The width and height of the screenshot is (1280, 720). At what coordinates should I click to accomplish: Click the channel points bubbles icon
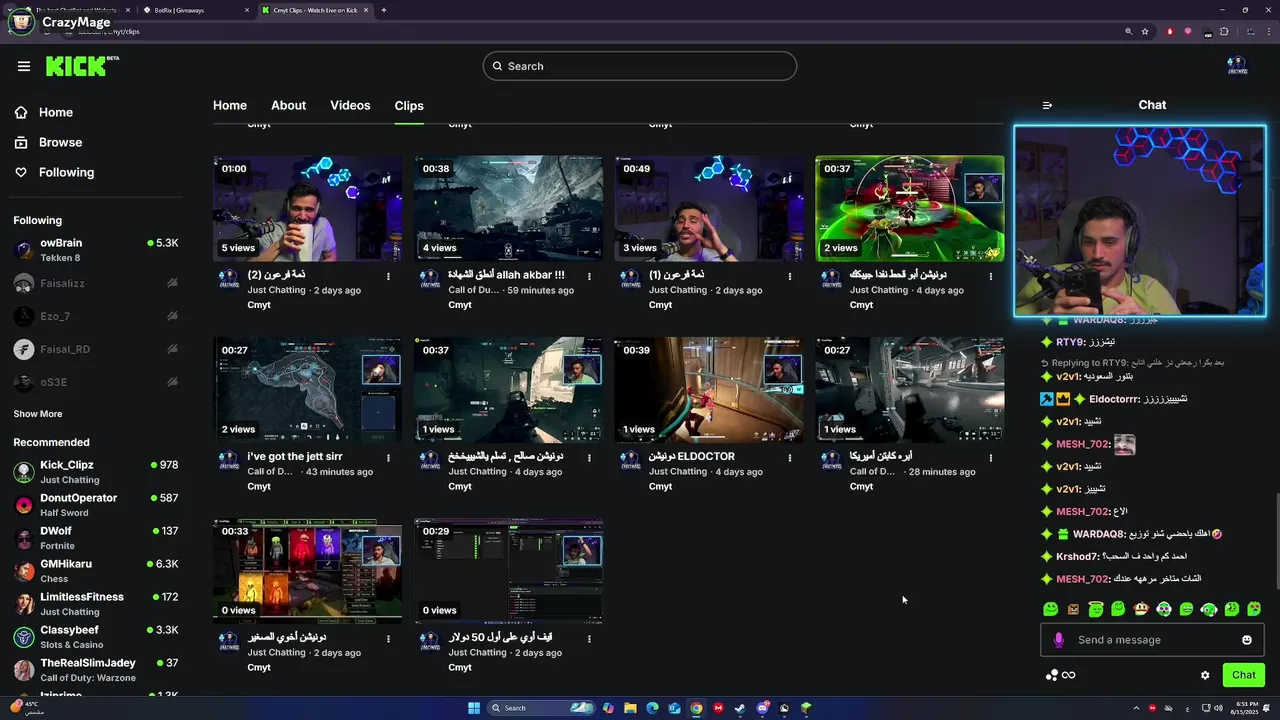[x=1051, y=675]
